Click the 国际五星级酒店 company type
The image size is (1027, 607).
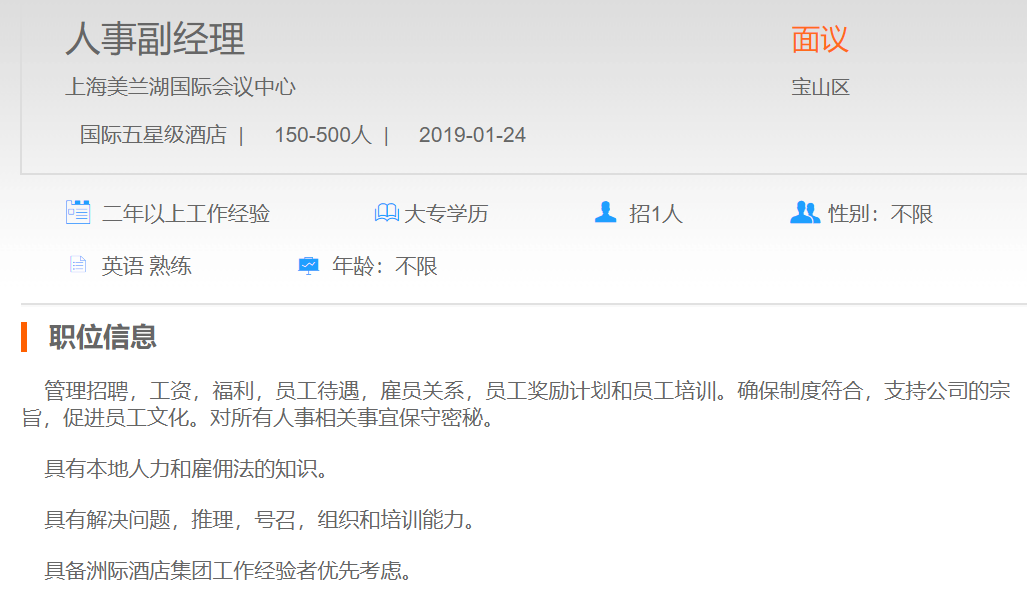[153, 135]
